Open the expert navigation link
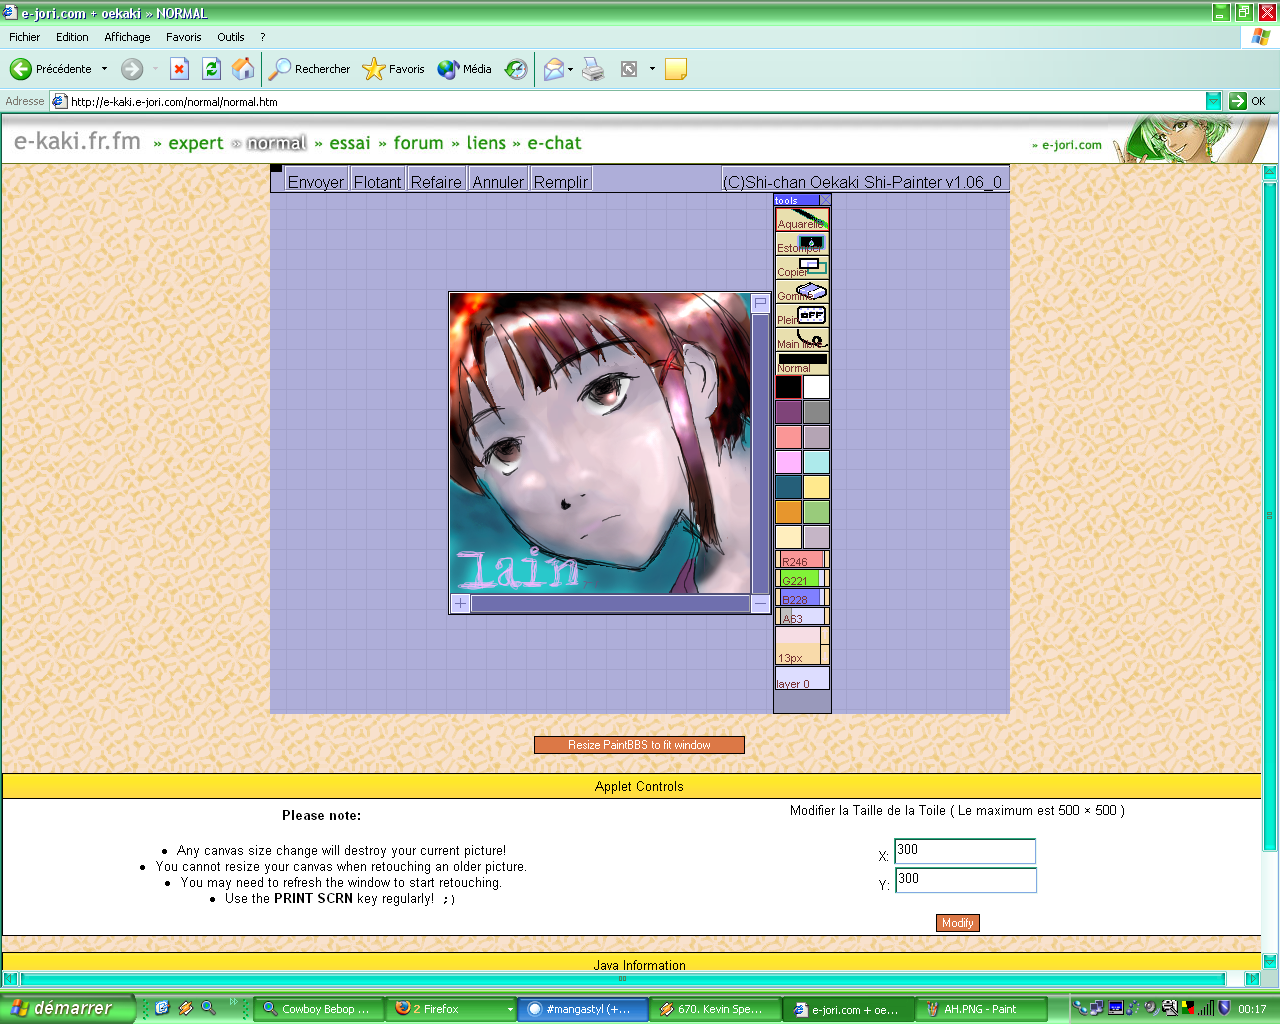Viewport: 1280px width, 1024px height. coord(196,143)
